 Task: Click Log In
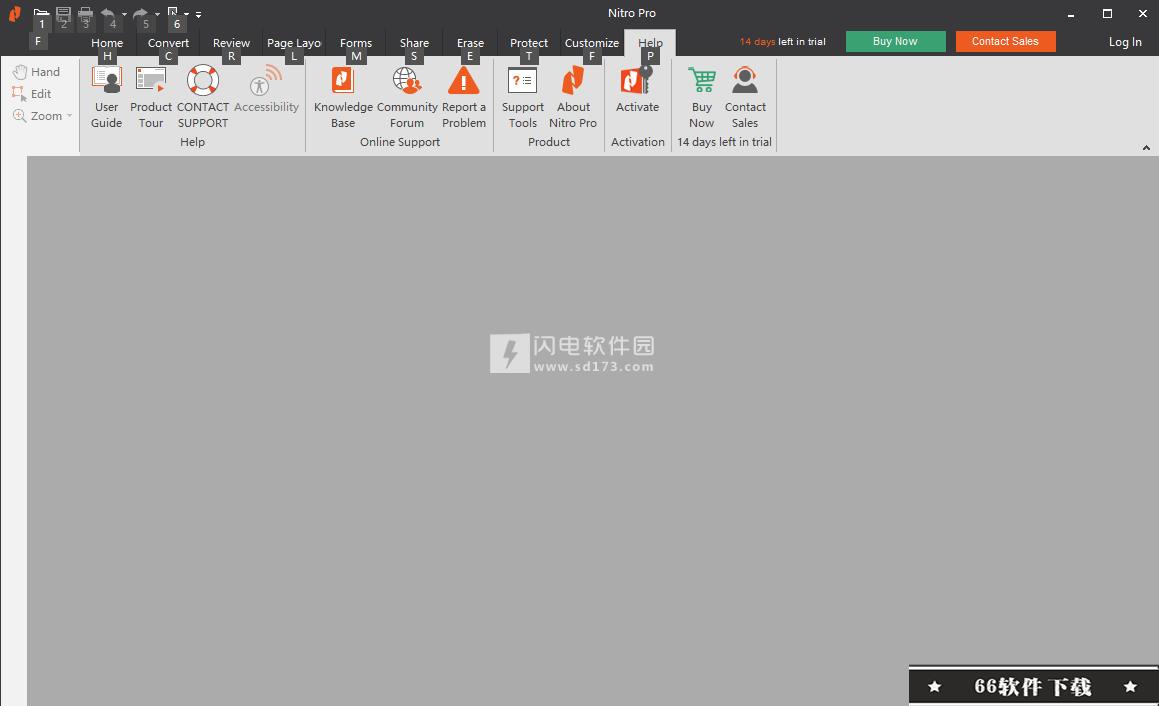(x=1125, y=42)
